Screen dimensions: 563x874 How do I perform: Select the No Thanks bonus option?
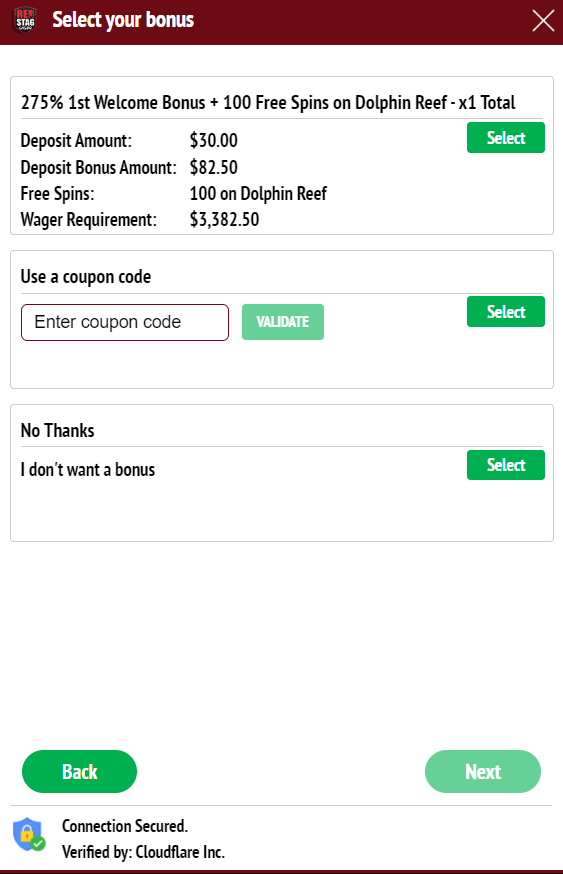tap(506, 465)
